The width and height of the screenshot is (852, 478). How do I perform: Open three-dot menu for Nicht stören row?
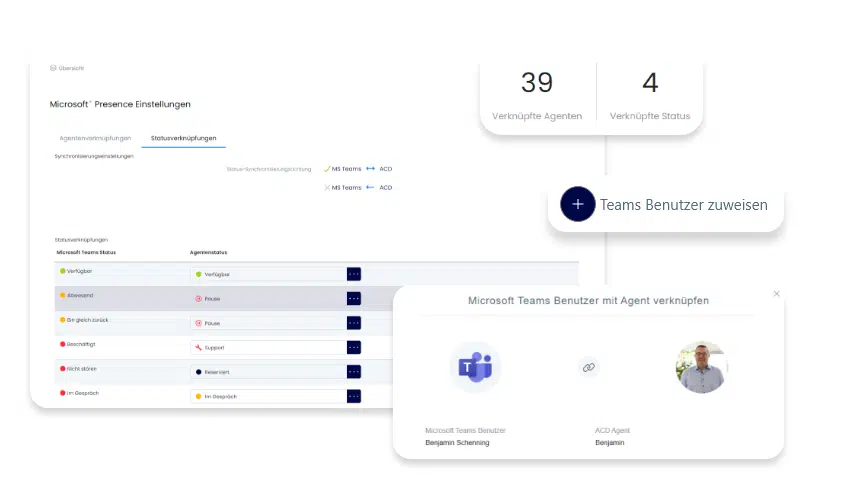click(353, 371)
